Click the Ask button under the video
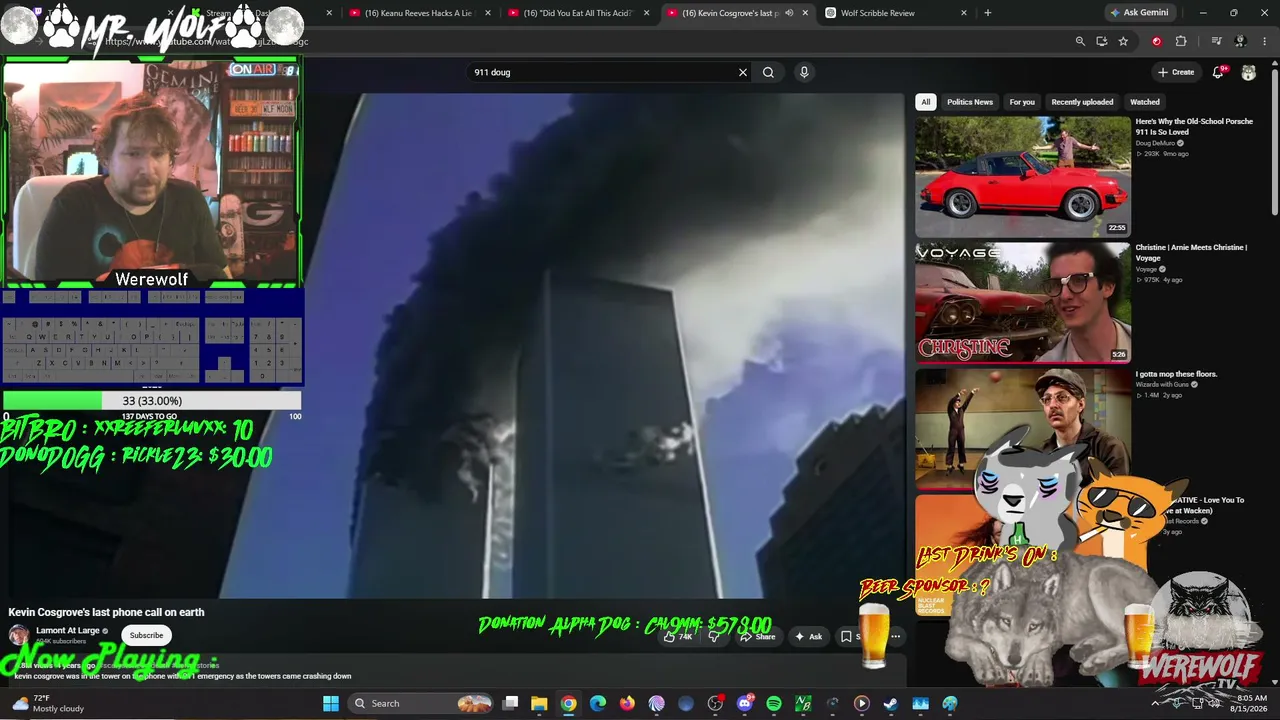This screenshot has width=1280, height=720. tap(808, 636)
